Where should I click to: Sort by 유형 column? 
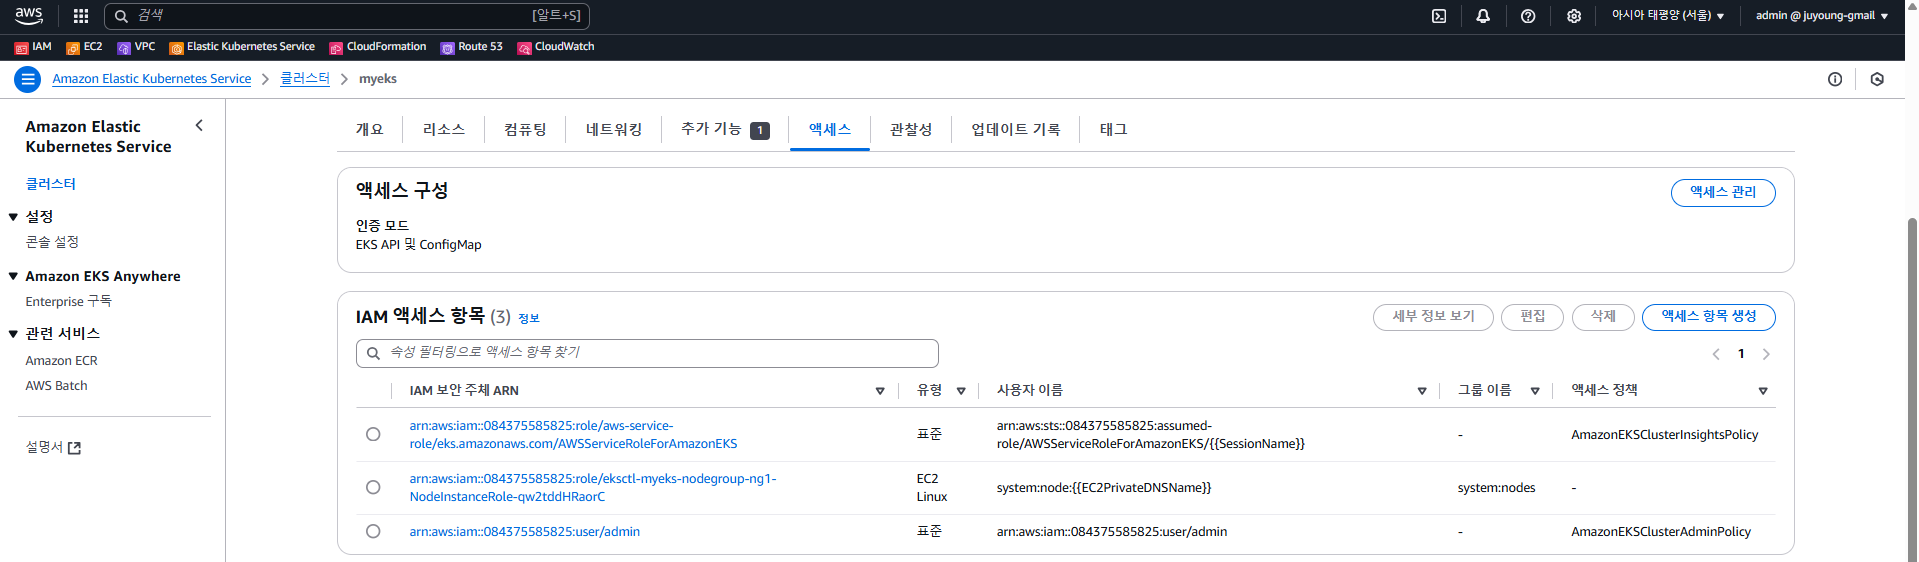(x=961, y=391)
